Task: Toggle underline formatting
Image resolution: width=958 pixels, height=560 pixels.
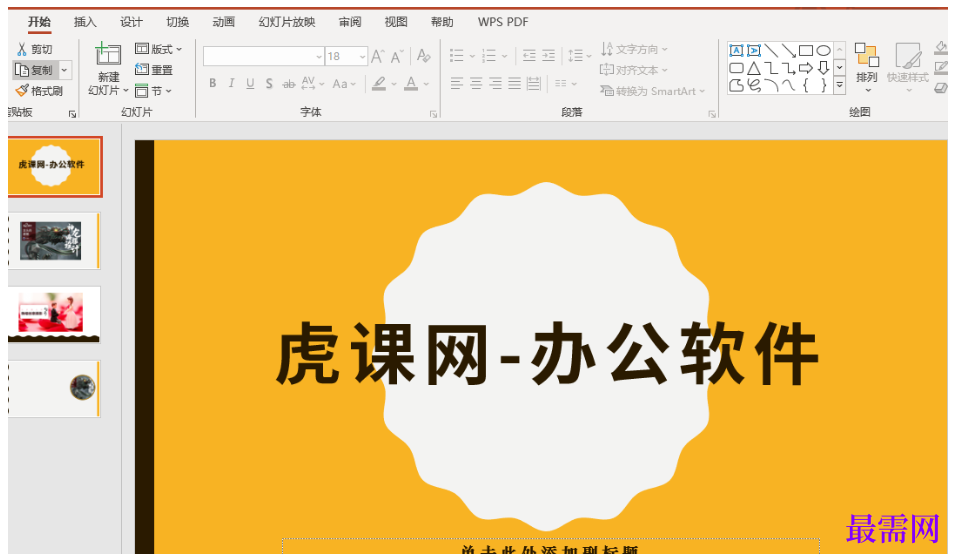Action: click(250, 84)
